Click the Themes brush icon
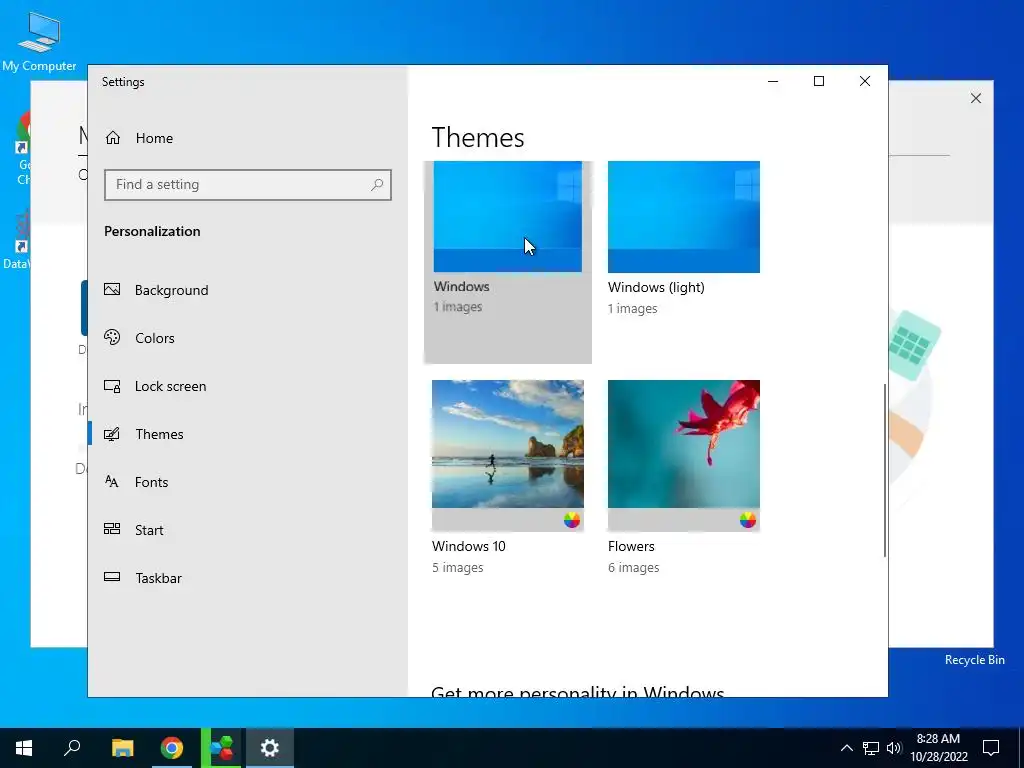The width and height of the screenshot is (1024, 768). (112, 434)
